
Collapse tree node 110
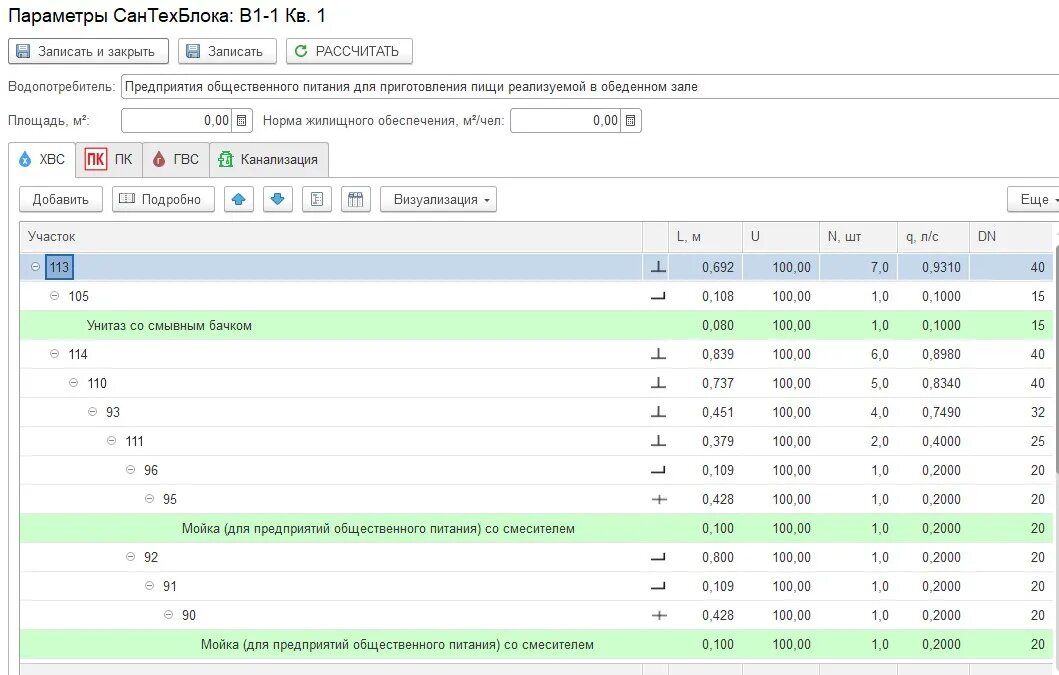(x=73, y=383)
